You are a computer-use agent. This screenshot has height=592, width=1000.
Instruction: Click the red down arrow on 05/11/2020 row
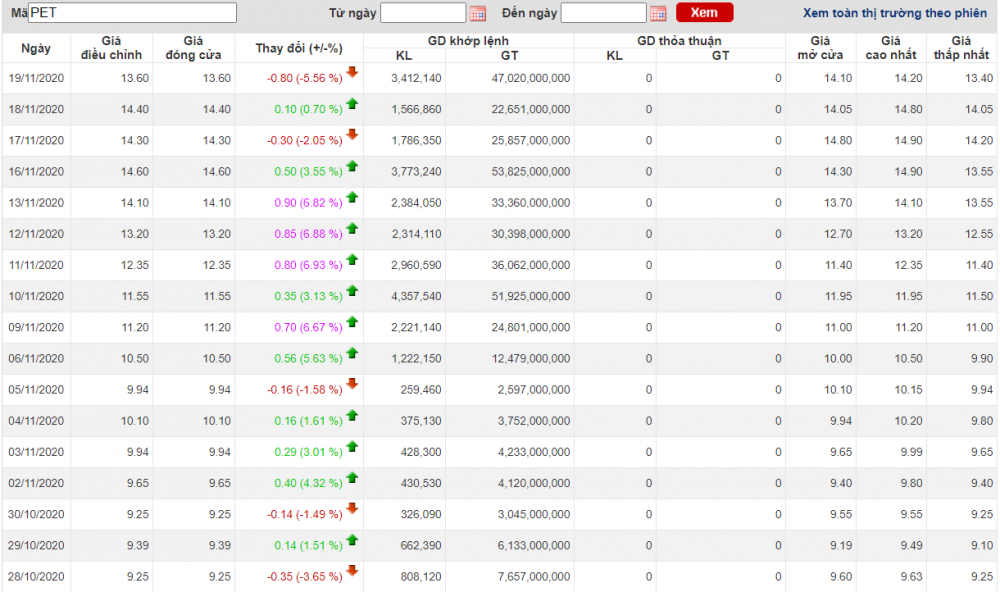coord(352,383)
